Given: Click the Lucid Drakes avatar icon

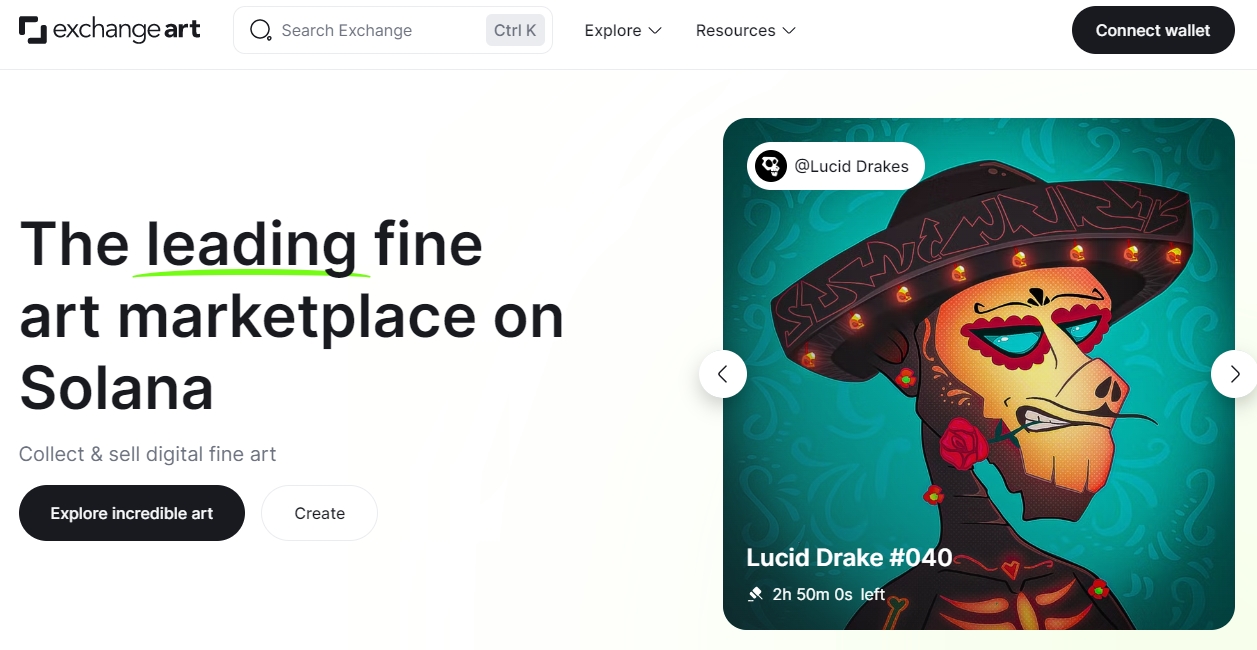Looking at the screenshot, I should click(770, 166).
